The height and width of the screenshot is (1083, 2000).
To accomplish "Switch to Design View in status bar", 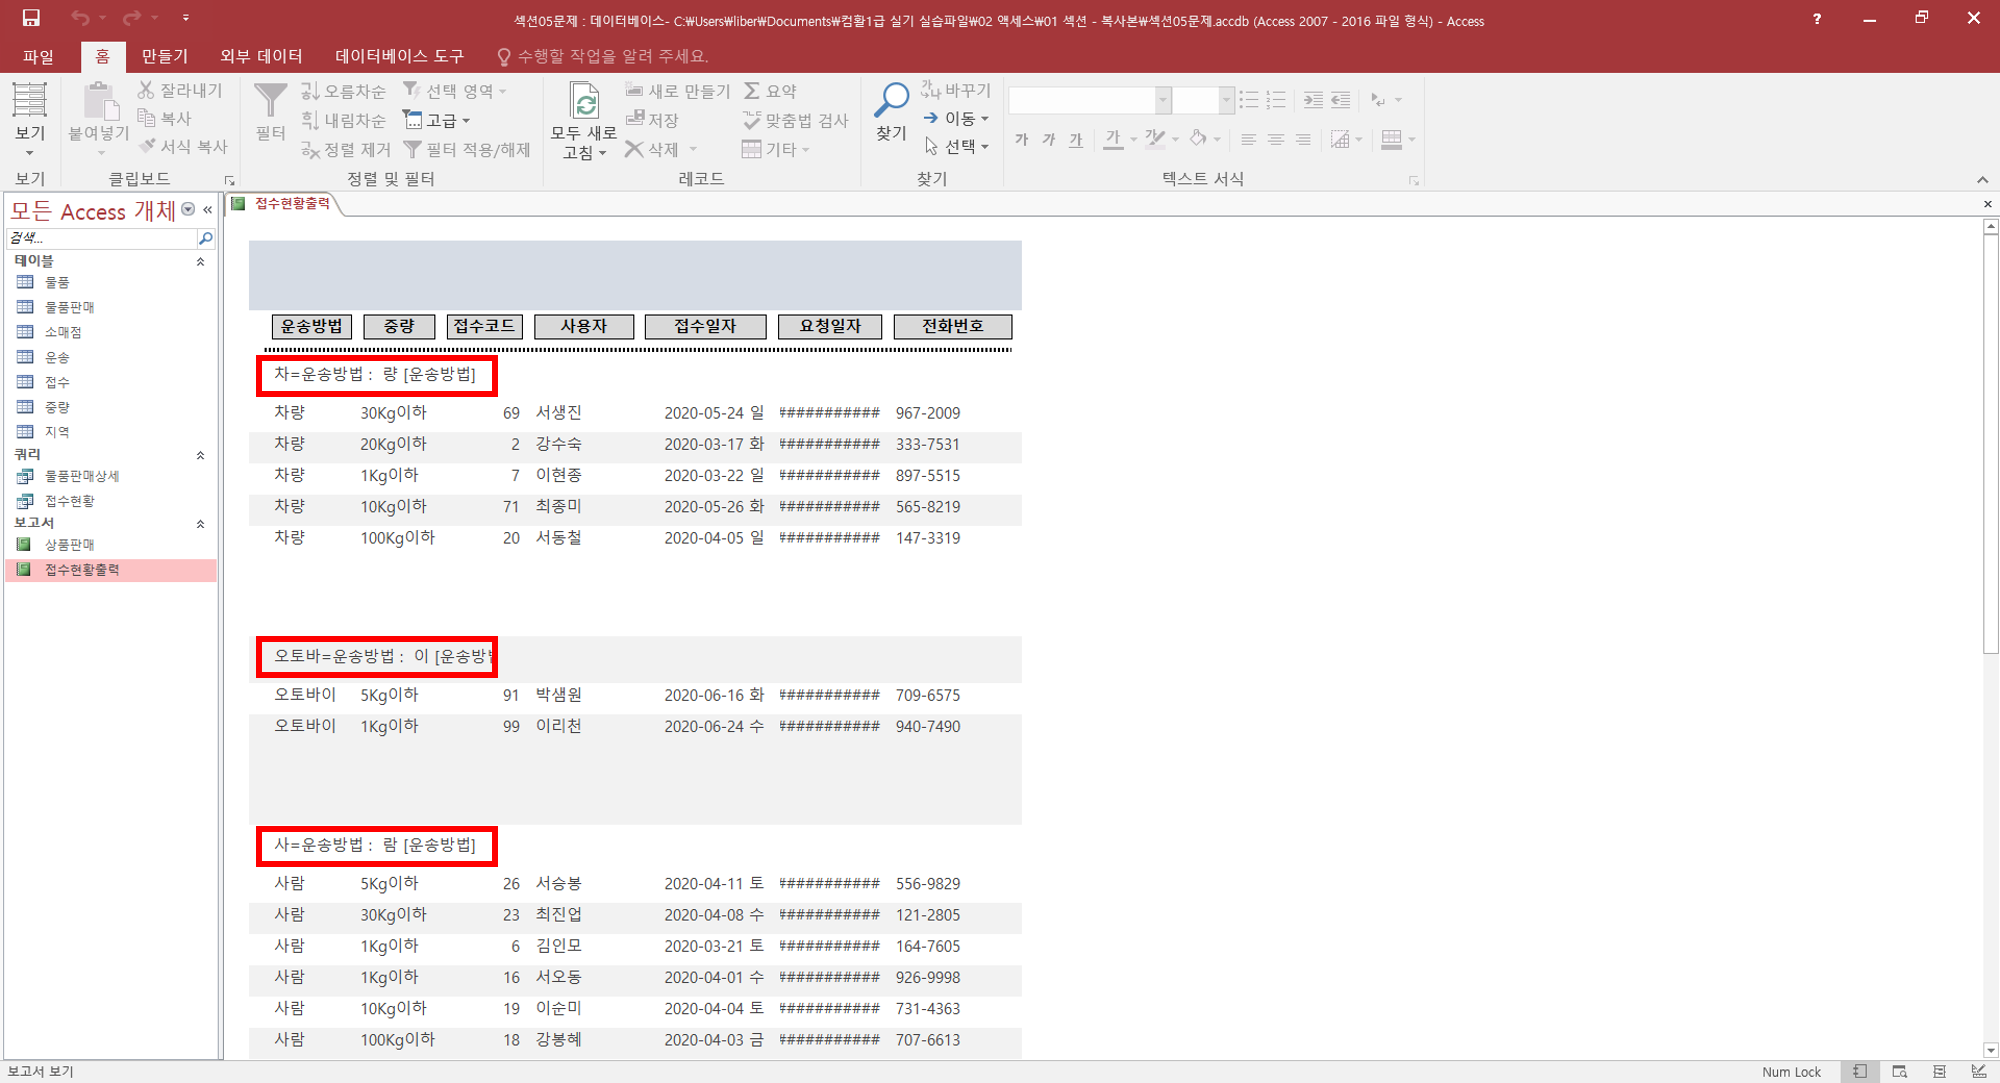I will 1978,1071.
